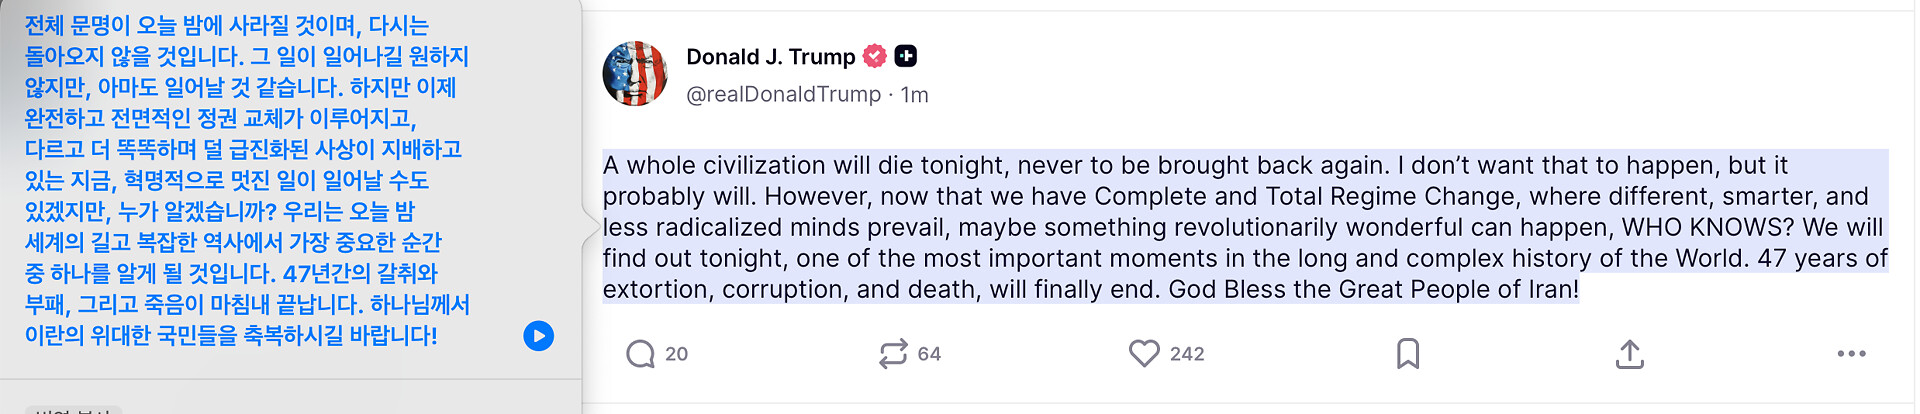The height and width of the screenshot is (414, 1920).
Task: Click the repost arrows icon
Action: [x=892, y=354]
